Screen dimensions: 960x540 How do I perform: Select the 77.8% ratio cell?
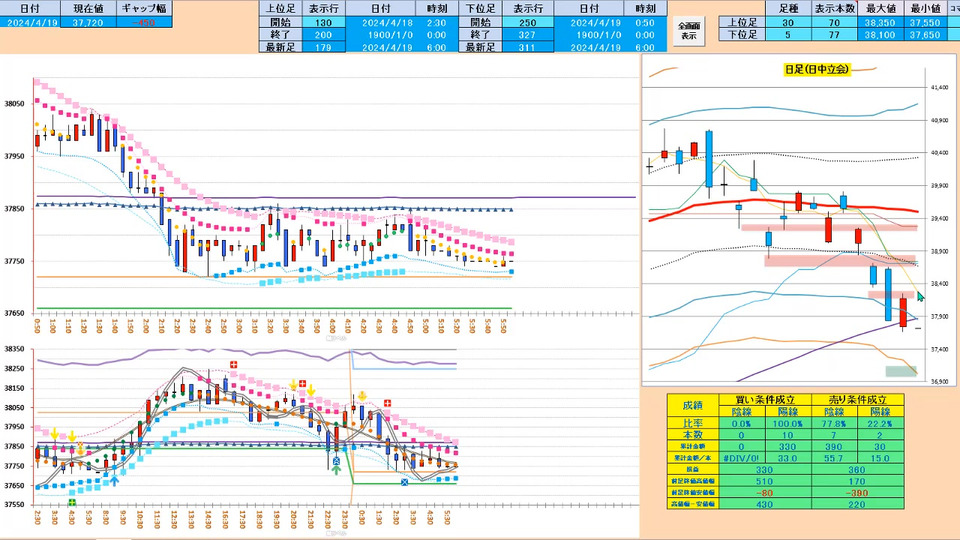834,423
